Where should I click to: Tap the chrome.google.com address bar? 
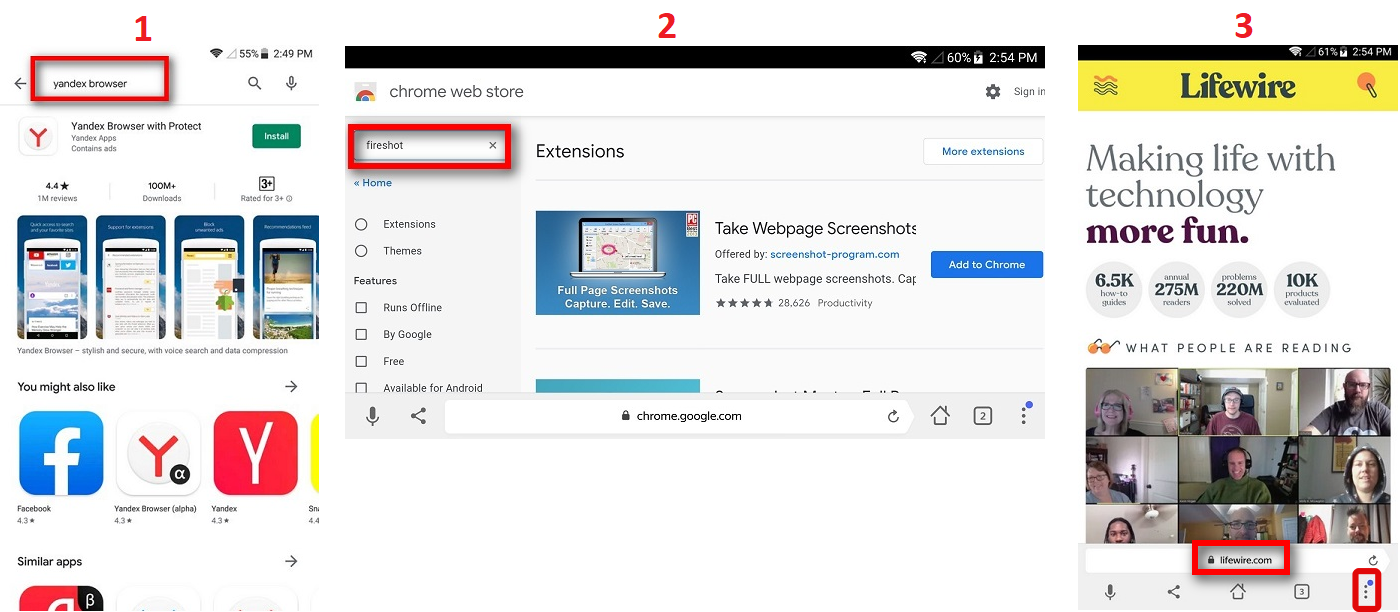678,416
